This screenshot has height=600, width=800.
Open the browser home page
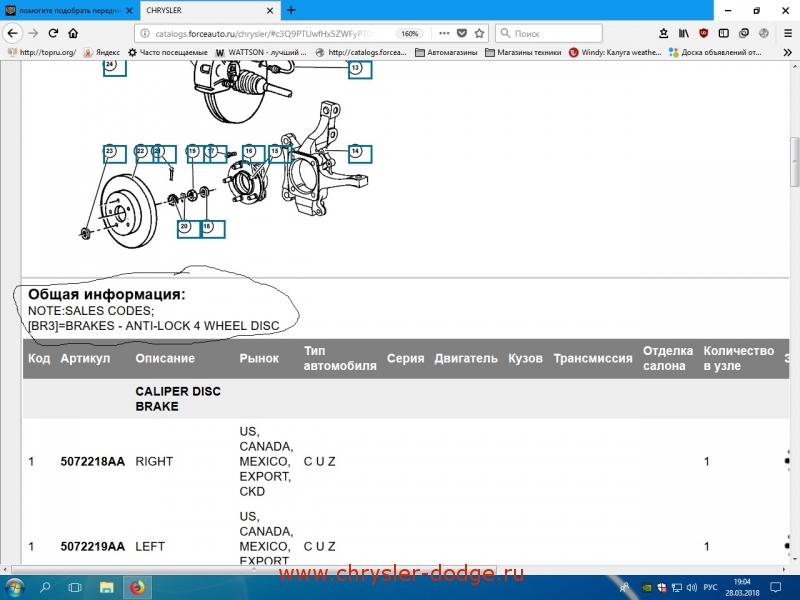coord(73,34)
